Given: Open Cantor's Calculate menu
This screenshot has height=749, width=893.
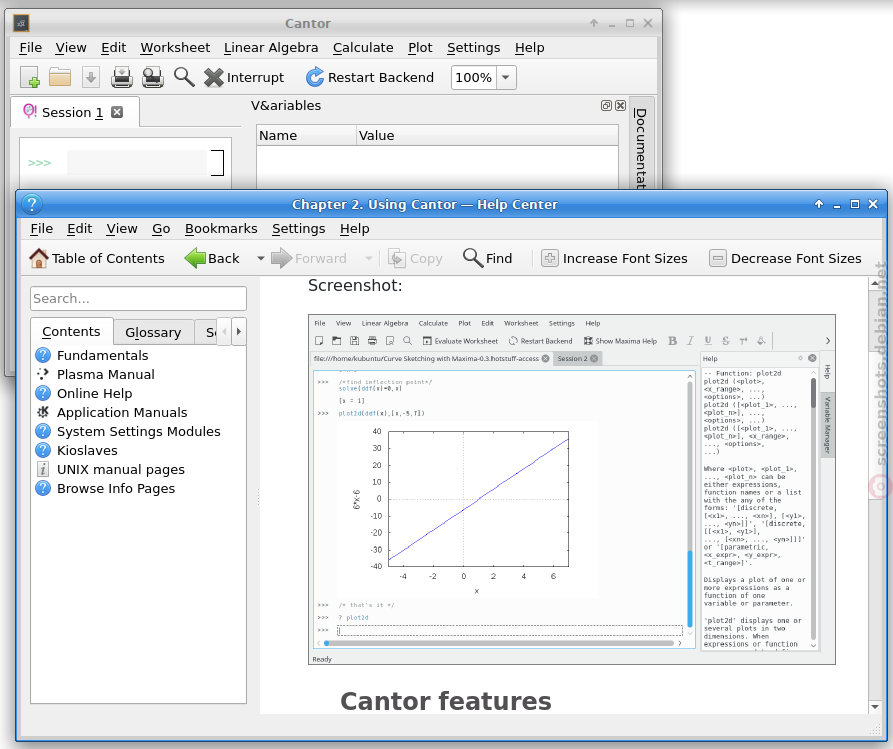Looking at the screenshot, I should click(363, 48).
